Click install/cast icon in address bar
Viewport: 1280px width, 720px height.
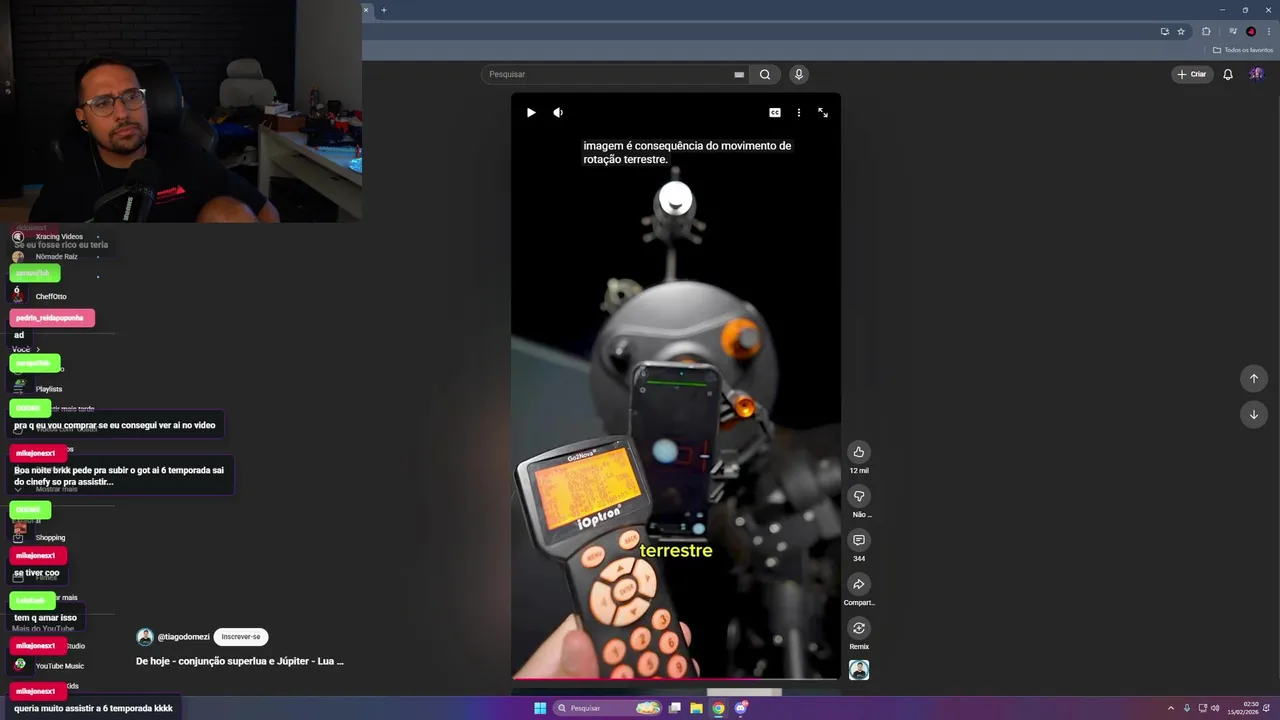coord(1164,31)
